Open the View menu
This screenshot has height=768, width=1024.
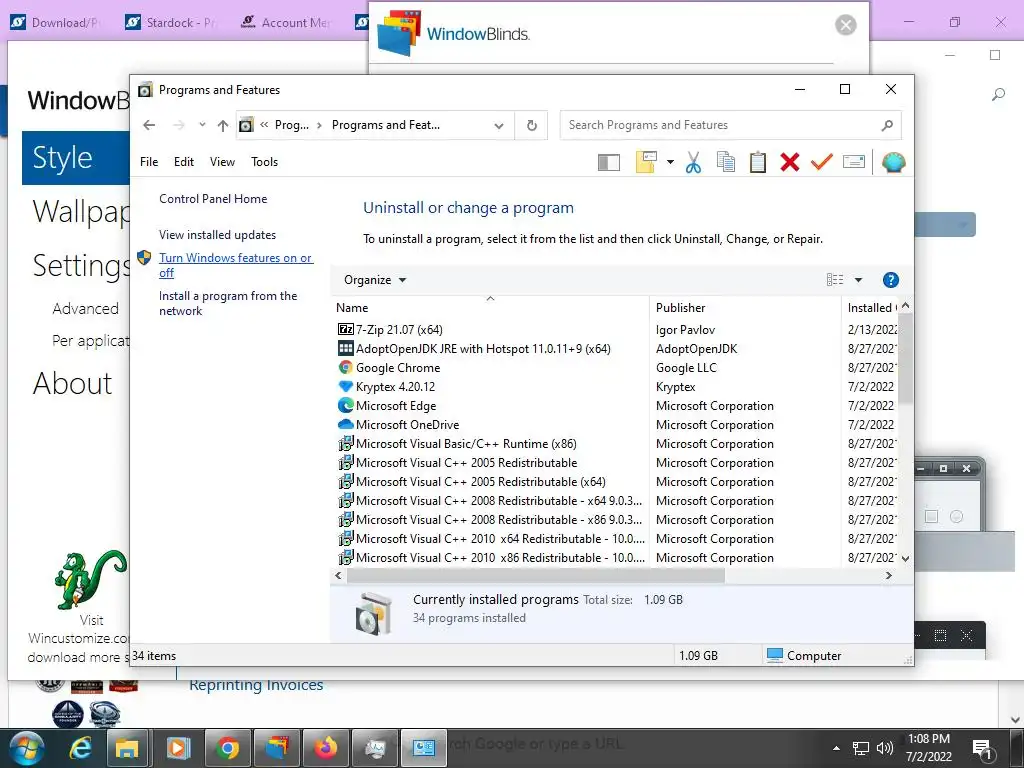pos(222,162)
